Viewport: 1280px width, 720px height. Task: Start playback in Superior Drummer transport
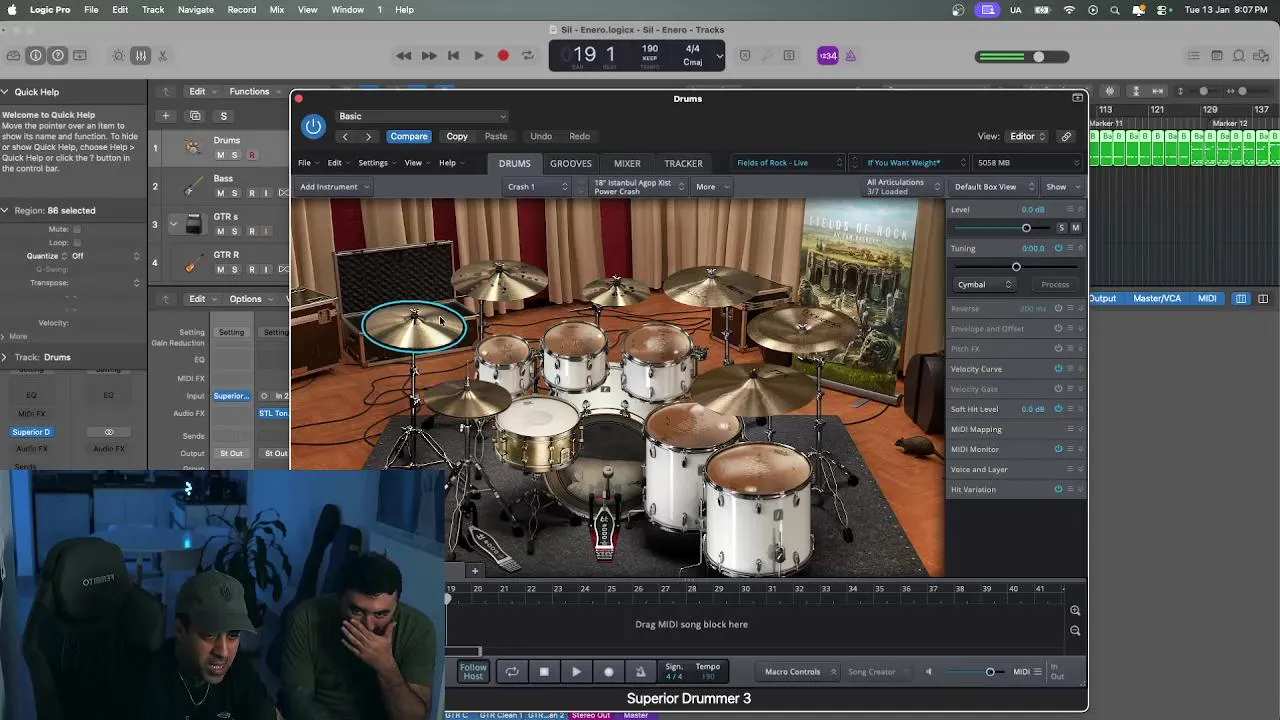576,672
